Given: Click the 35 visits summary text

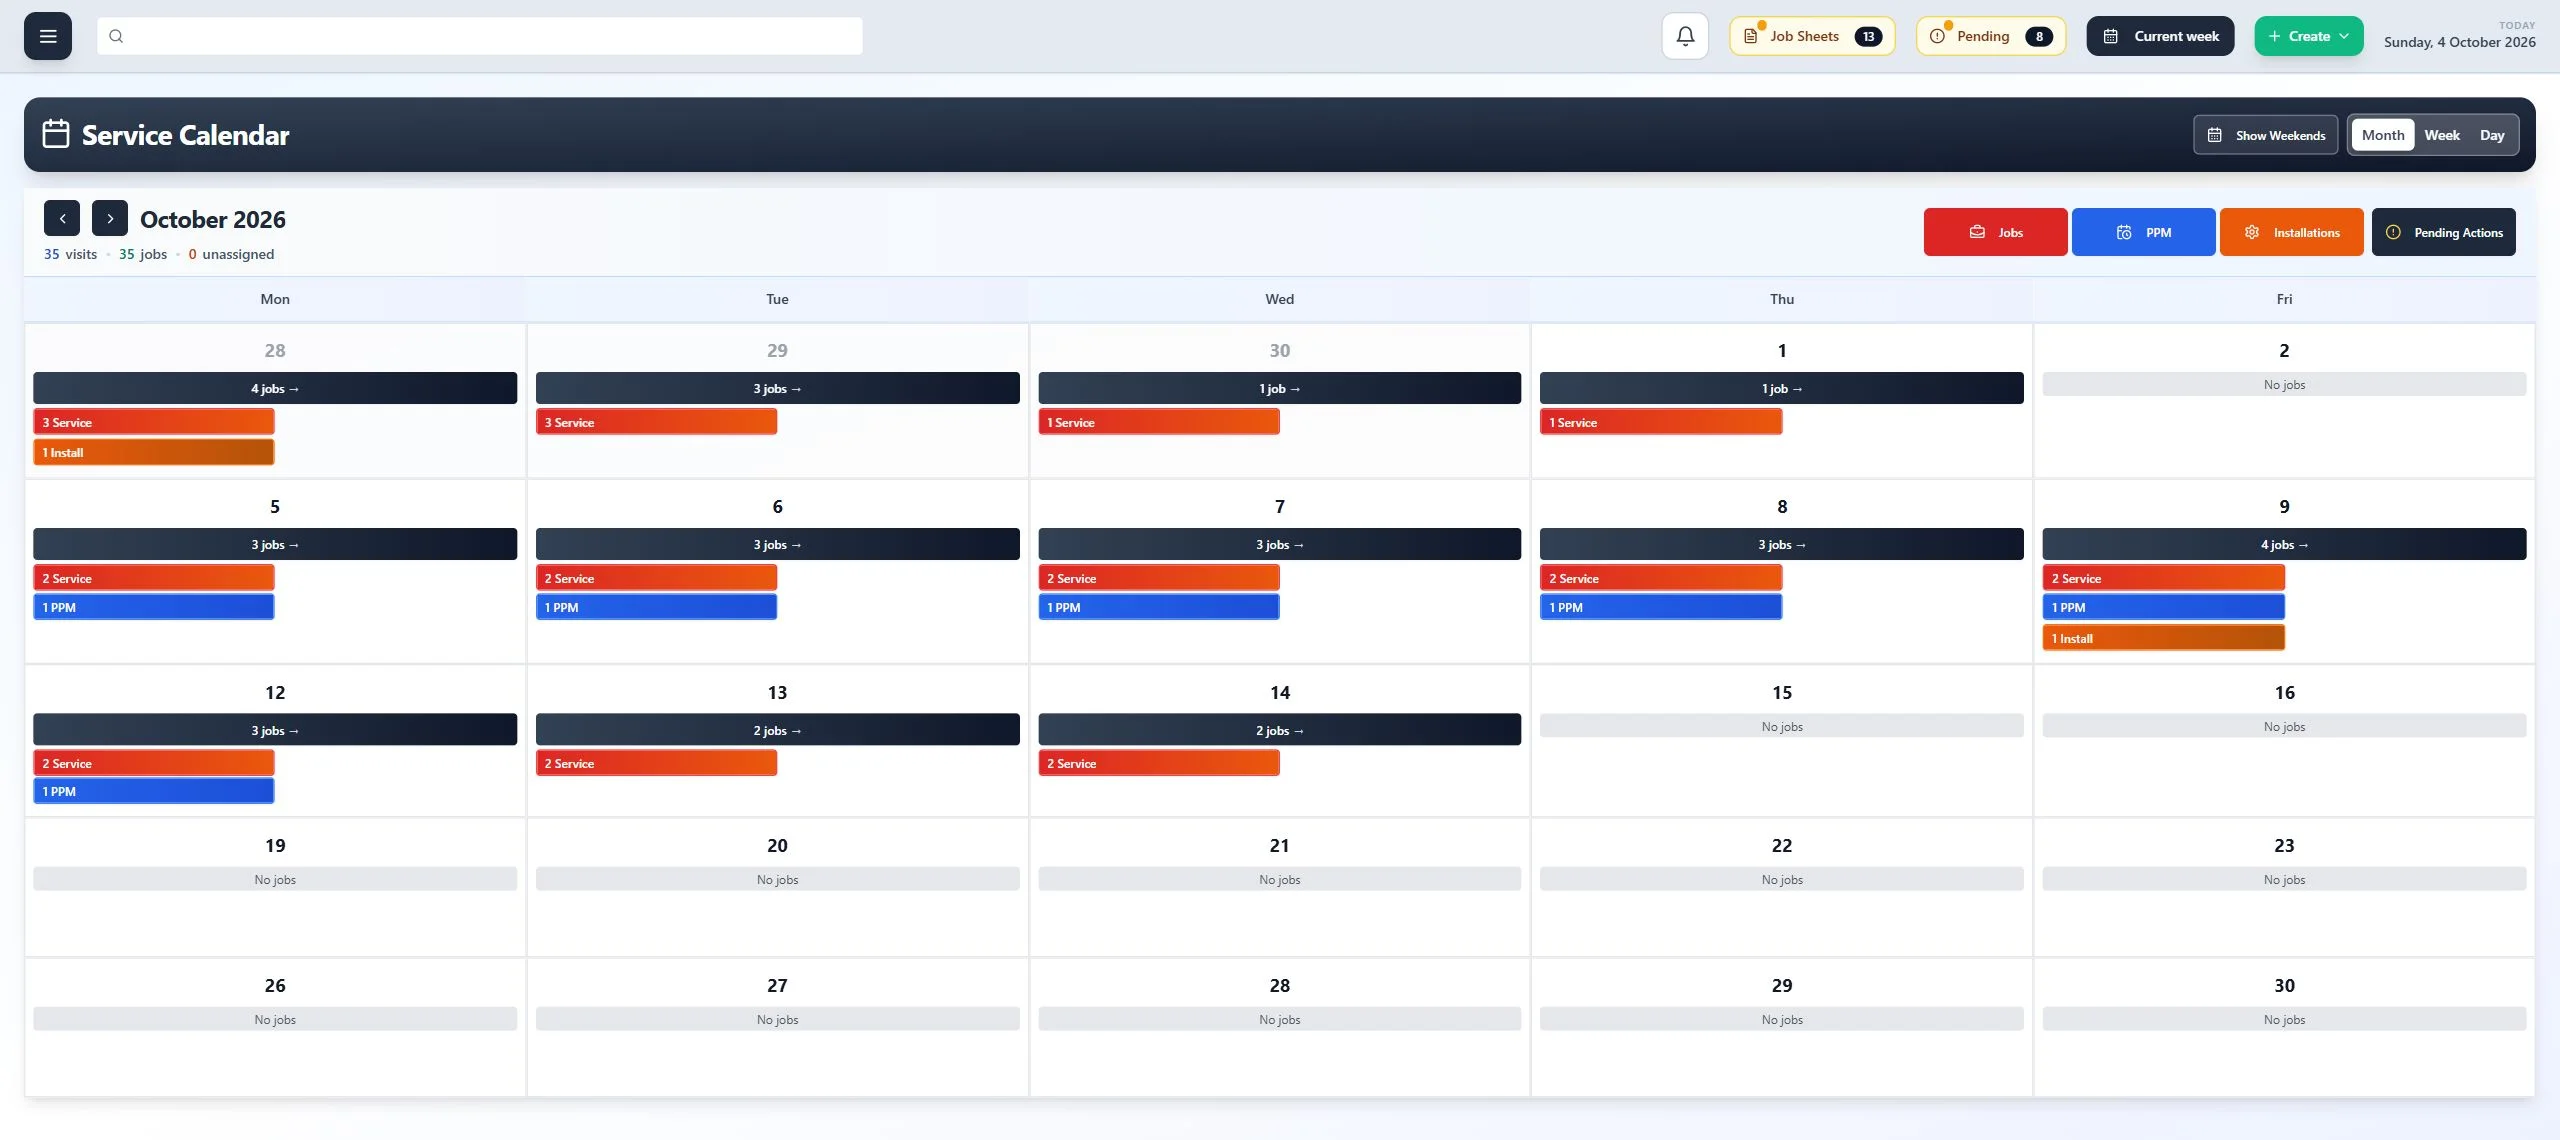Looking at the screenshot, I should [x=70, y=254].
